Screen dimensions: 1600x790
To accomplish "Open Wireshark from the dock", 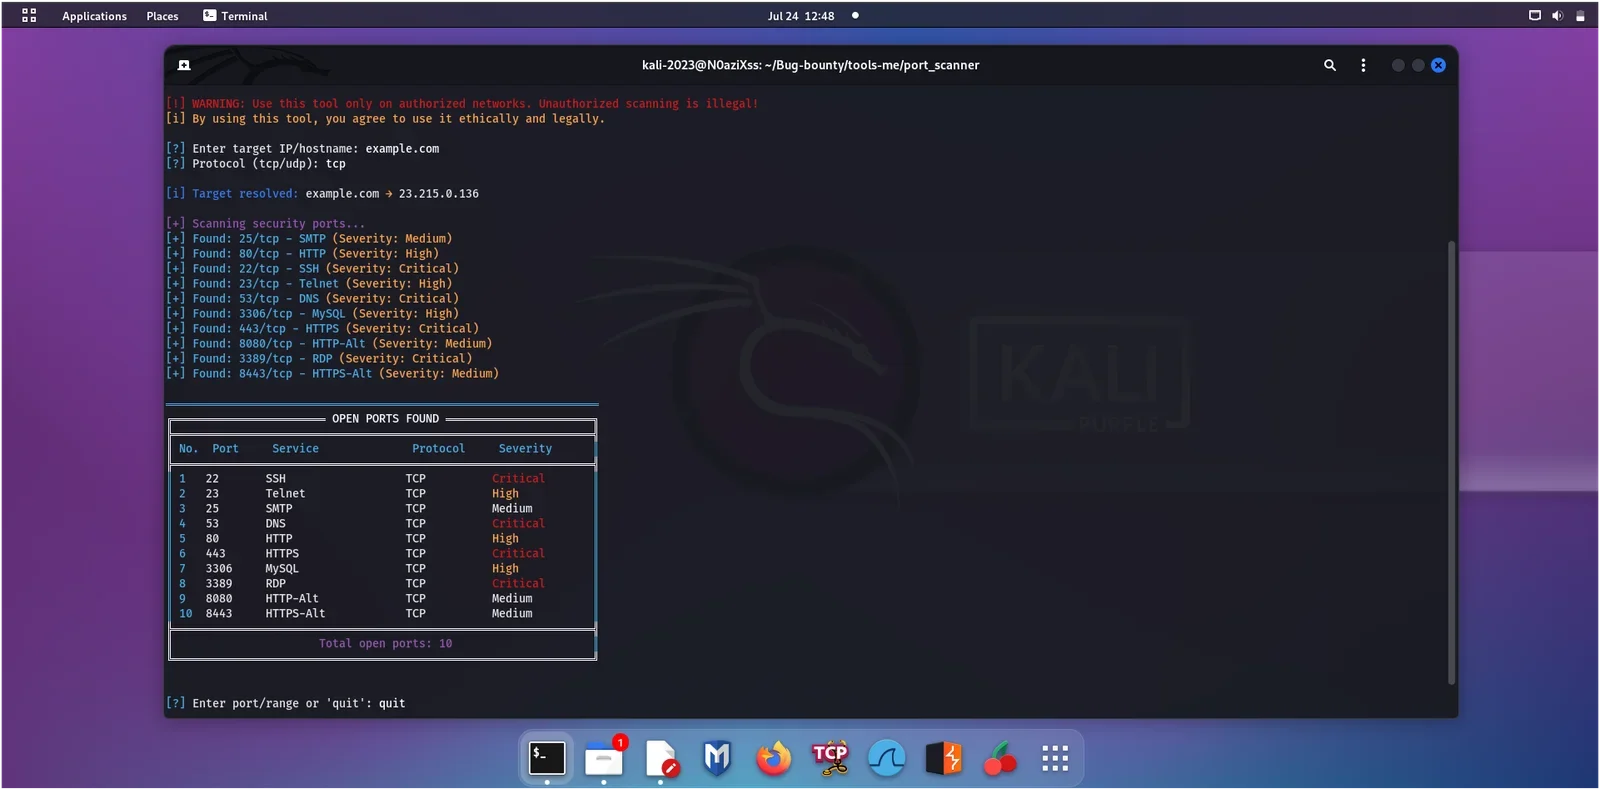I will 886,759.
